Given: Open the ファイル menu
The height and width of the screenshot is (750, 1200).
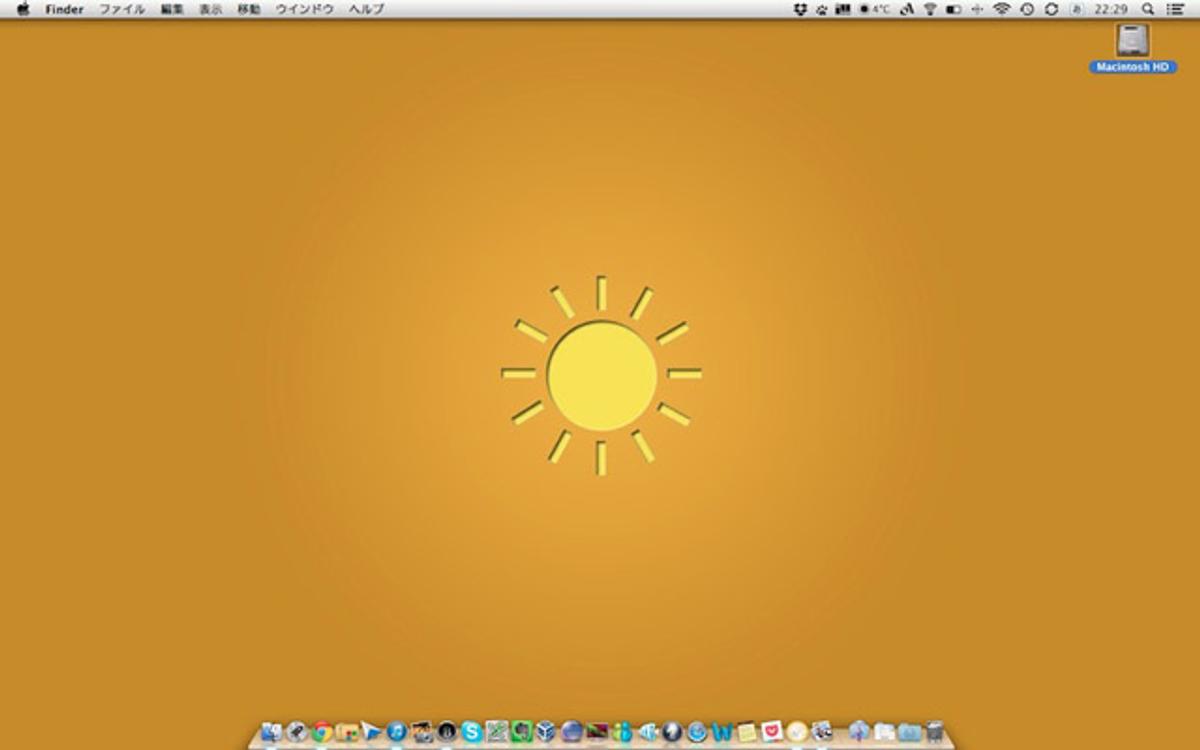Looking at the screenshot, I should [121, 9].
